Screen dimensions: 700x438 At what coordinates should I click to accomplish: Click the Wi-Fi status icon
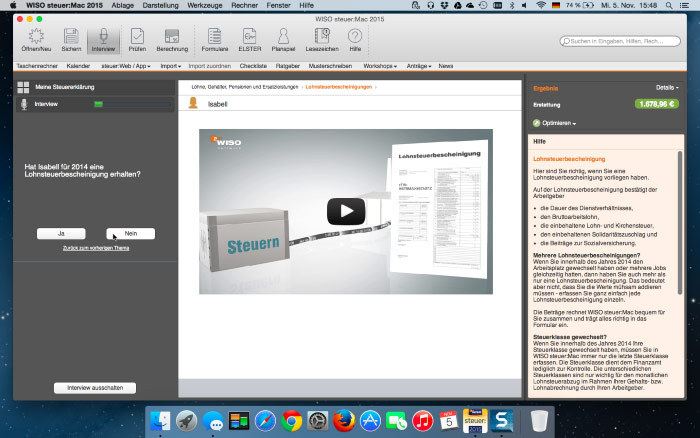[541, 5]
